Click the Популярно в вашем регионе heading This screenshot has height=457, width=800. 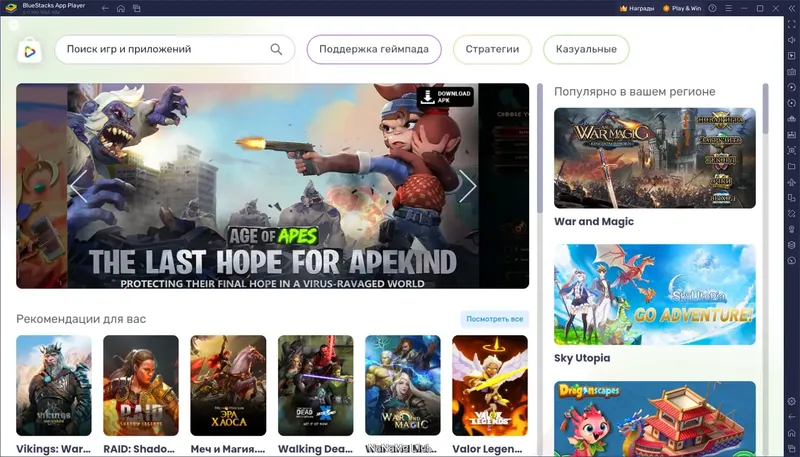click(x=635, y=92)
